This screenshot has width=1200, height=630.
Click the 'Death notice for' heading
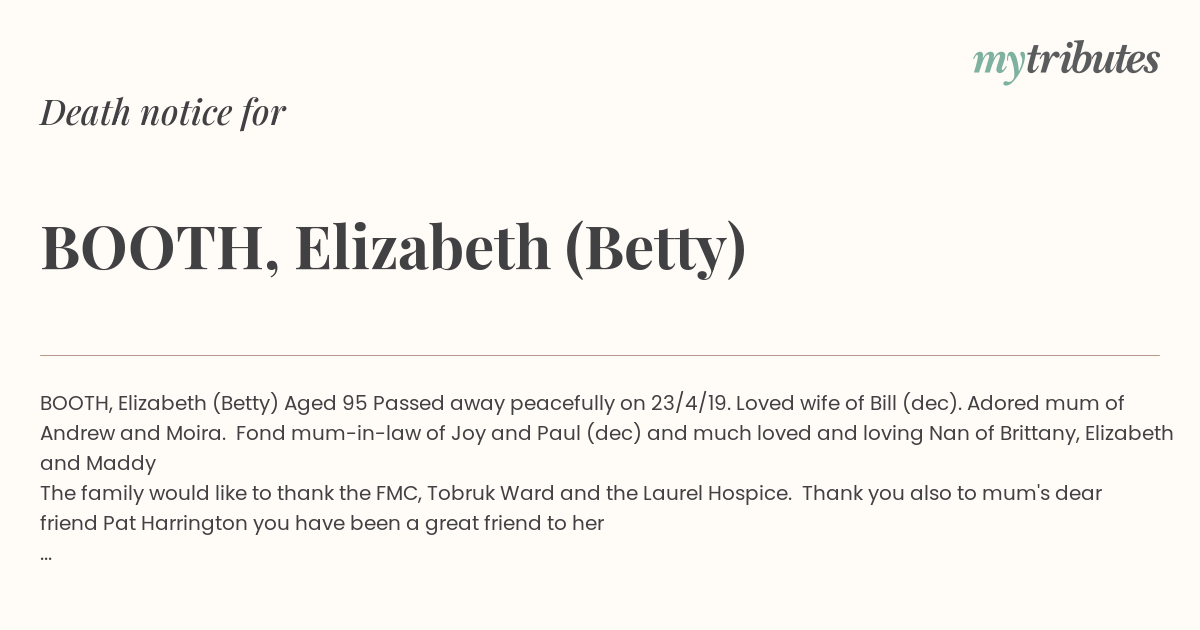[163, 113]
